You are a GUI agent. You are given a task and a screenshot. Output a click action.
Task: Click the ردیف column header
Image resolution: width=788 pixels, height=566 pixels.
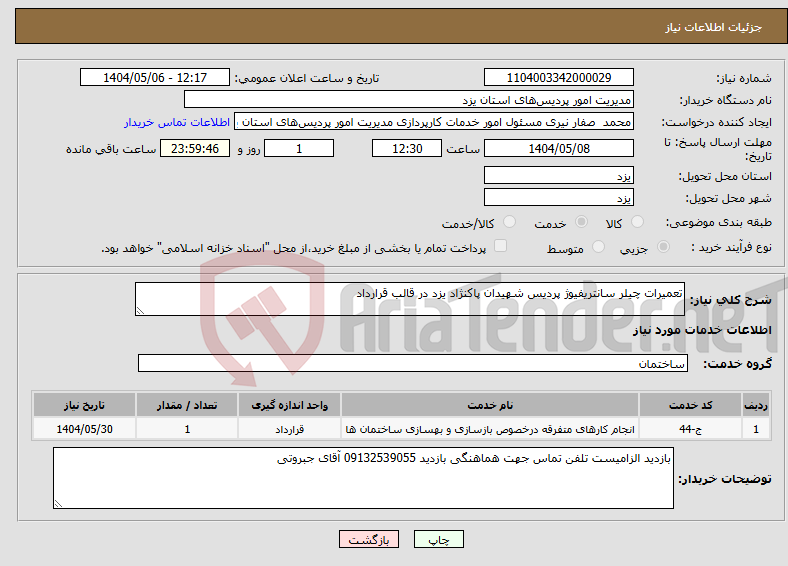(756, 405)
